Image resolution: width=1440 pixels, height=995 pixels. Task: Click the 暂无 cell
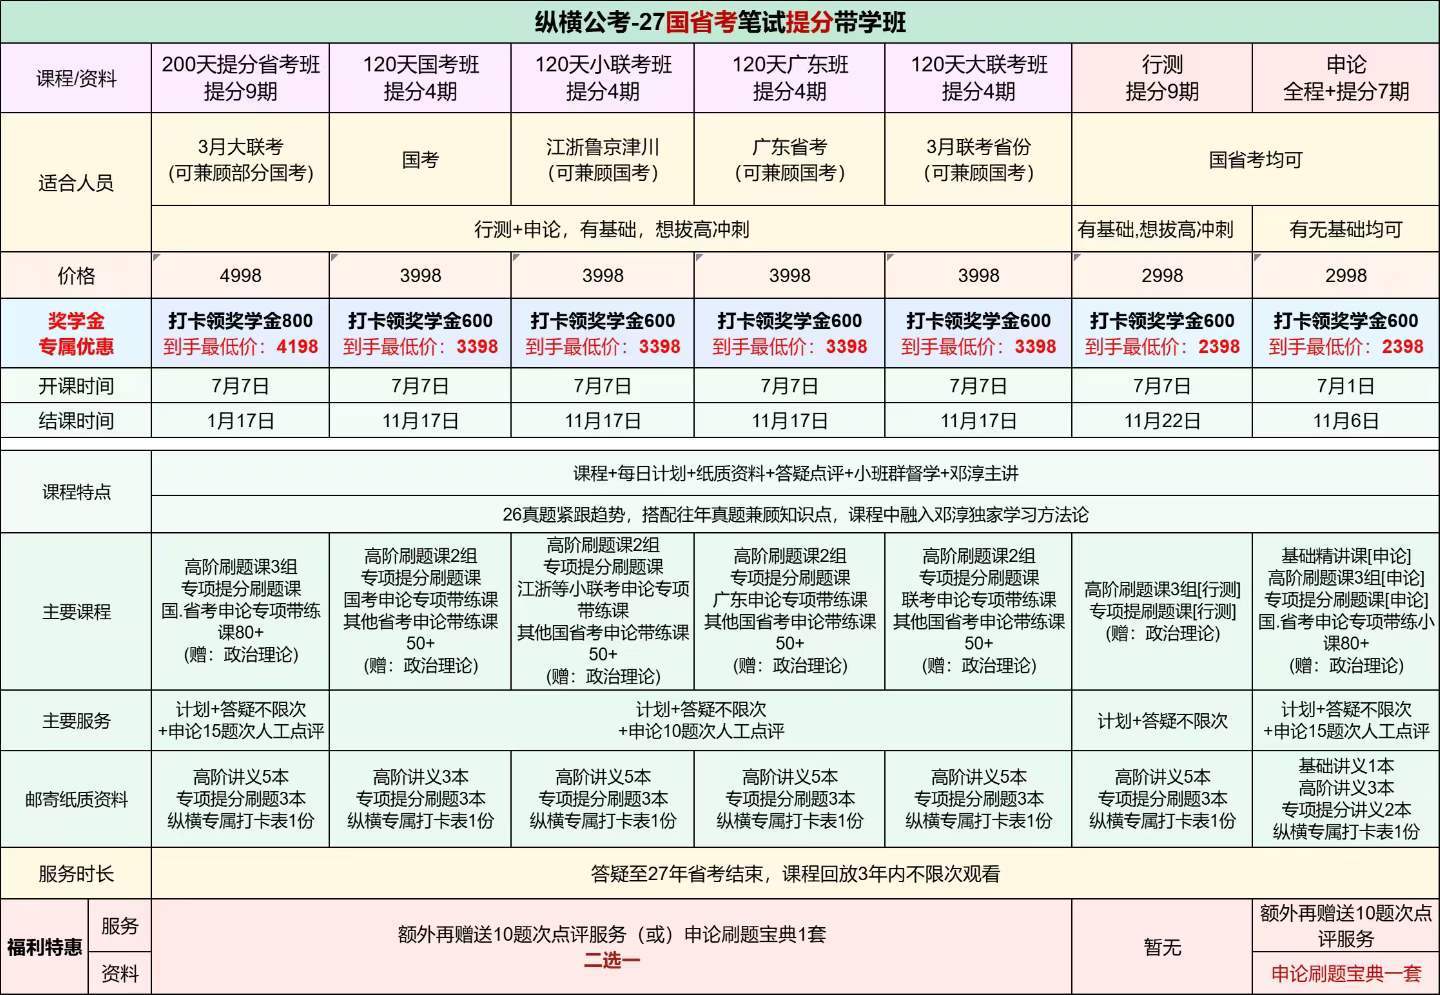(1162, 946)
